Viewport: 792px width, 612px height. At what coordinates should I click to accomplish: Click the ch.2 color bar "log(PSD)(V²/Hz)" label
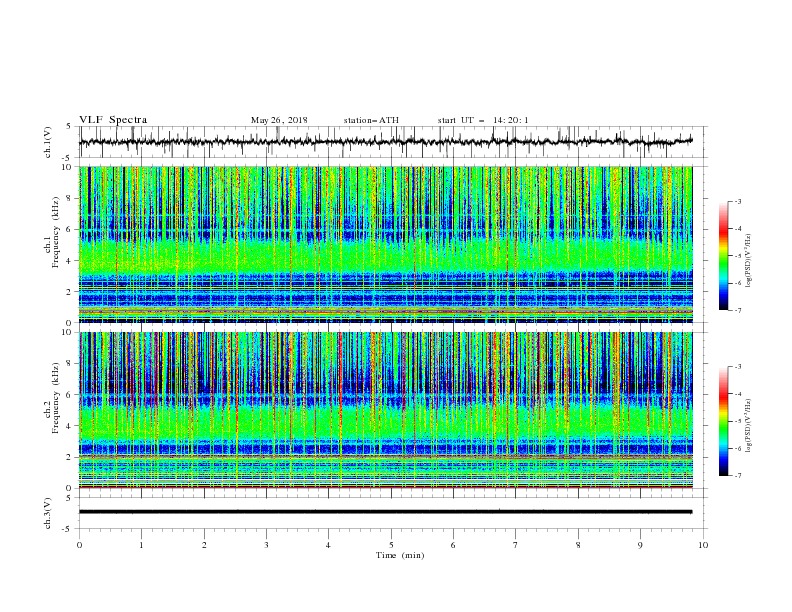click(x=749, y=426)
